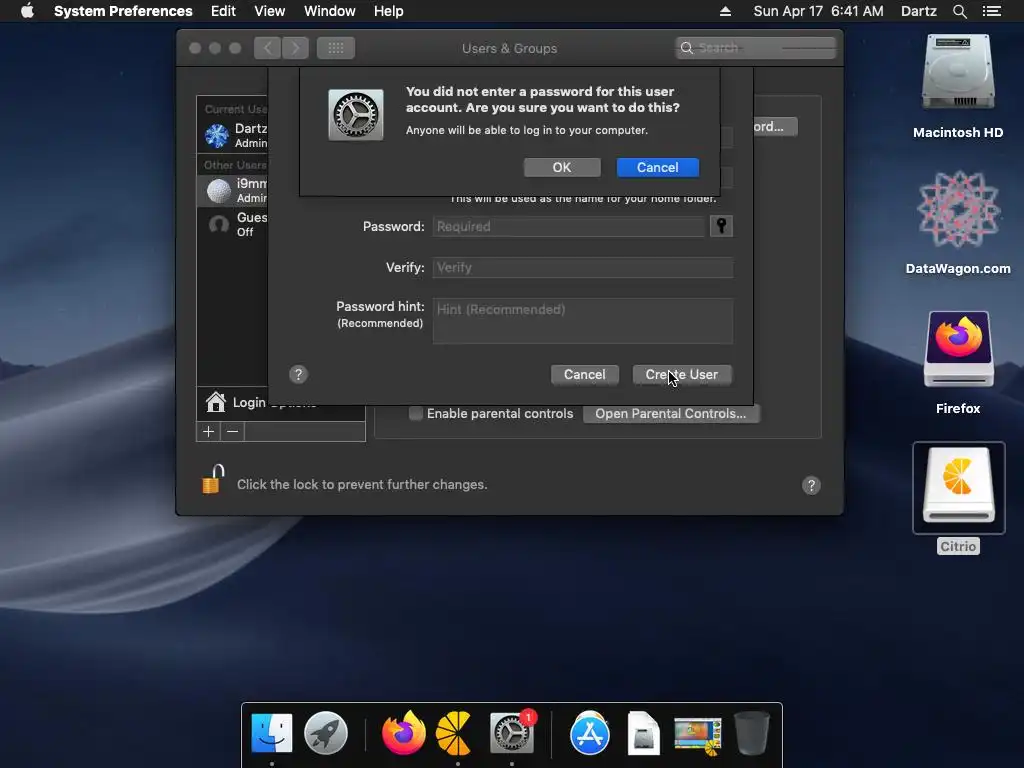This screenshot has width=1024, height=768.
Task: Open the picture file in the Dock
Action: 698,734
